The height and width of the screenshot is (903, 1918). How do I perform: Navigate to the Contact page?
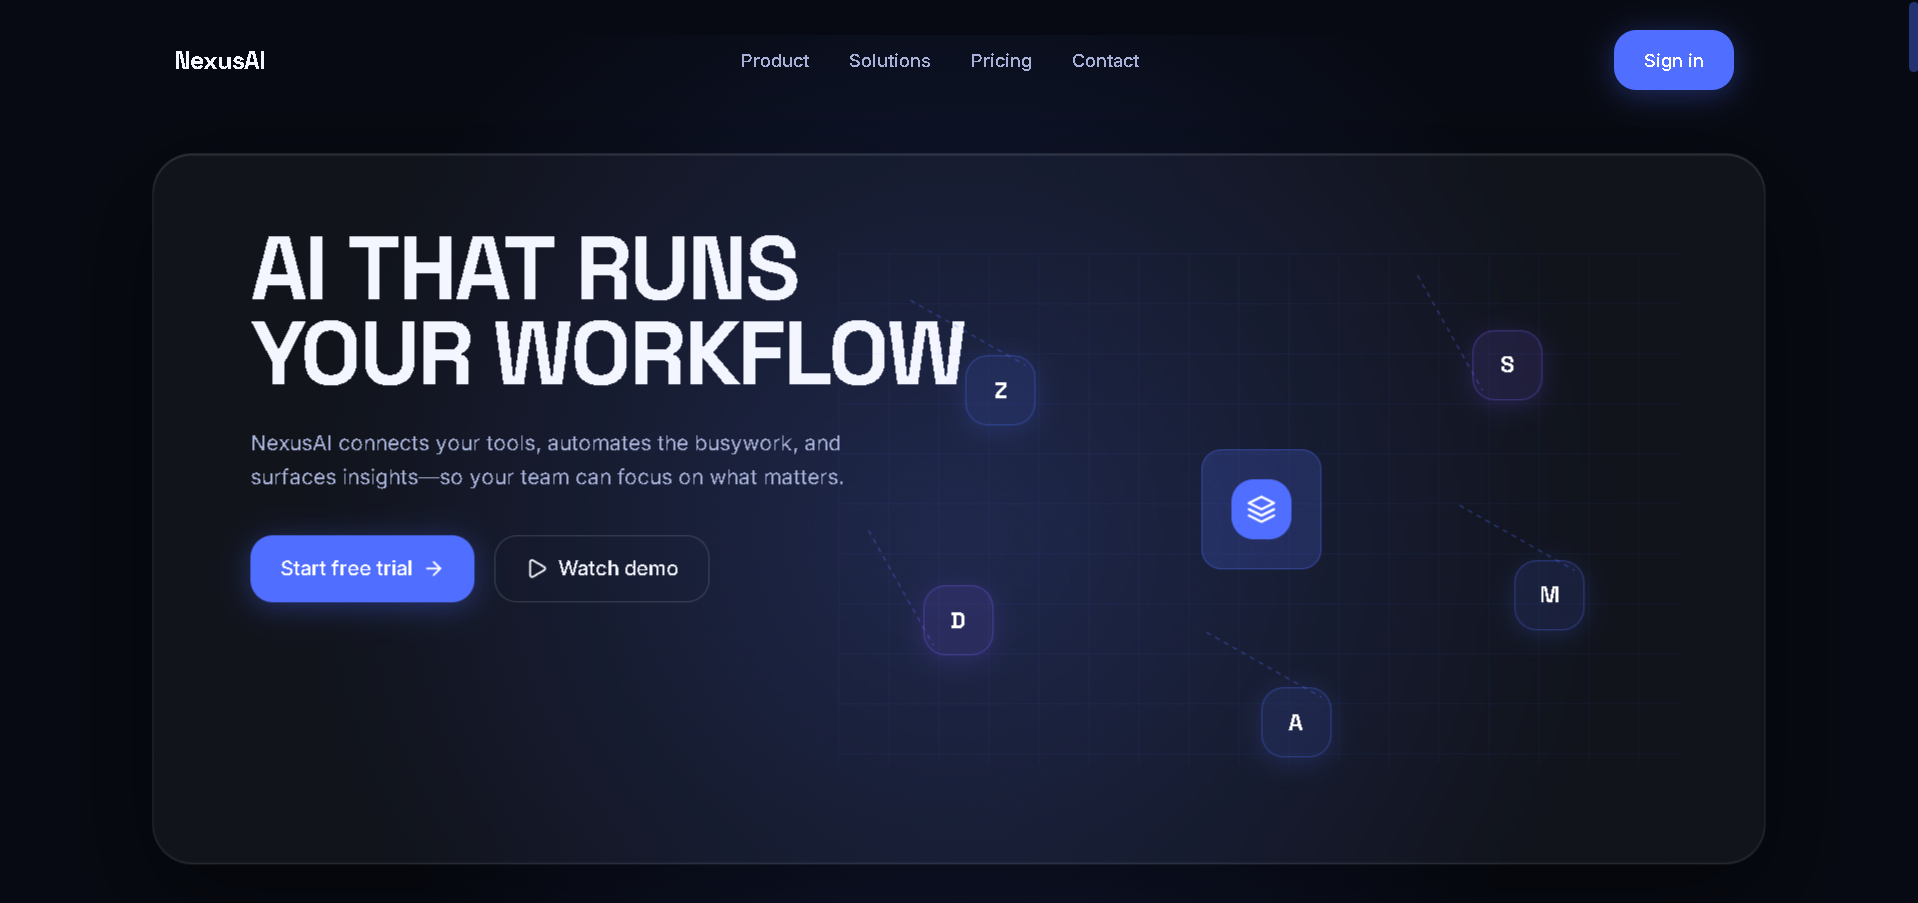coord(1105,61)
